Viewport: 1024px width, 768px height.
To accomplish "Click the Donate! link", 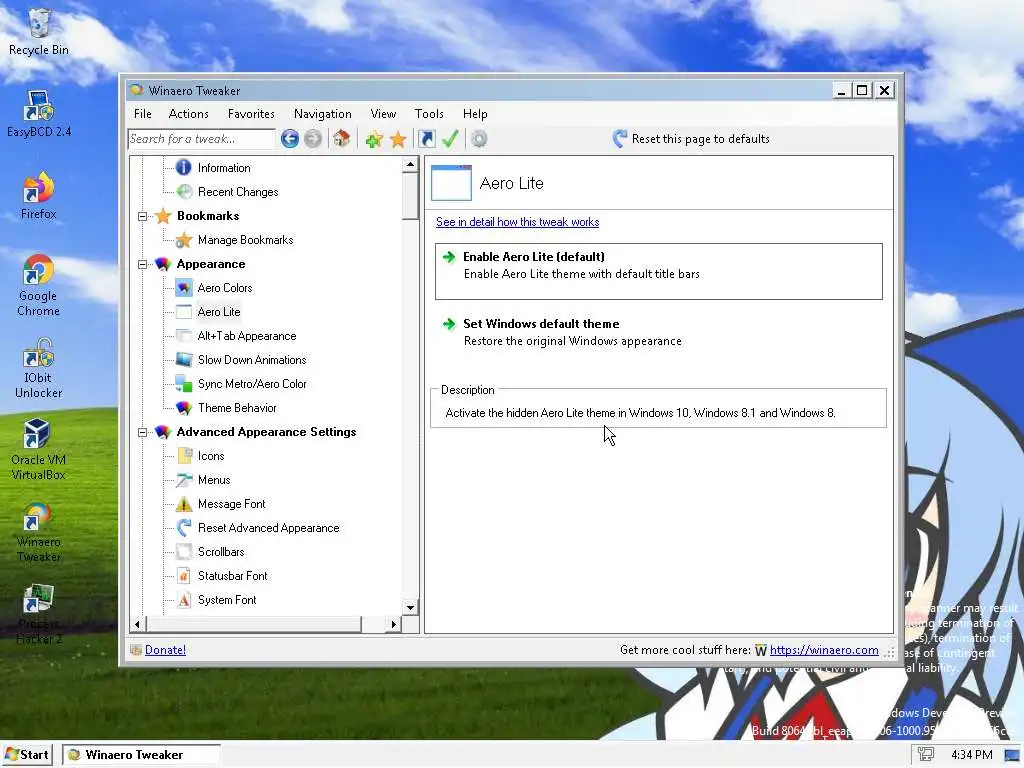I will tap(165, 650).
